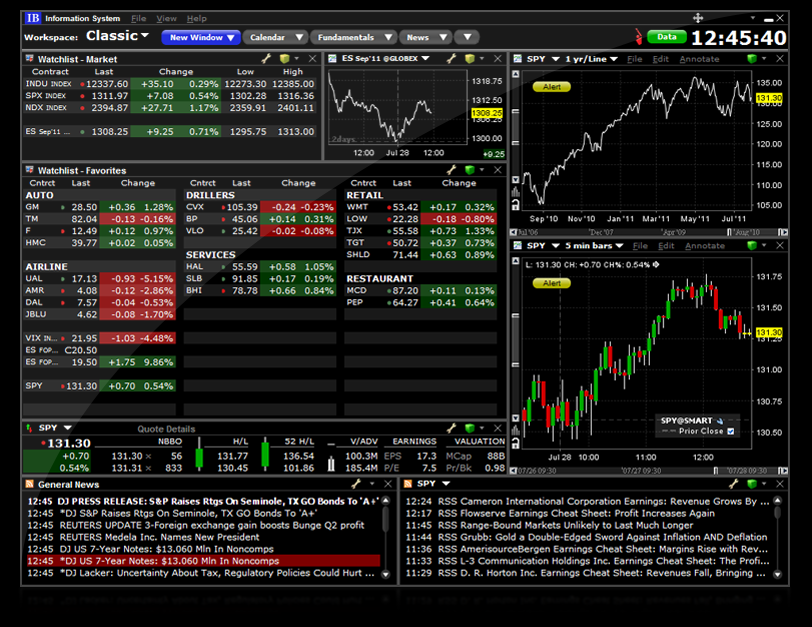
Task: Toggle the lock icon on SPY 1 yr chart
Action: (x=515, y=206)
